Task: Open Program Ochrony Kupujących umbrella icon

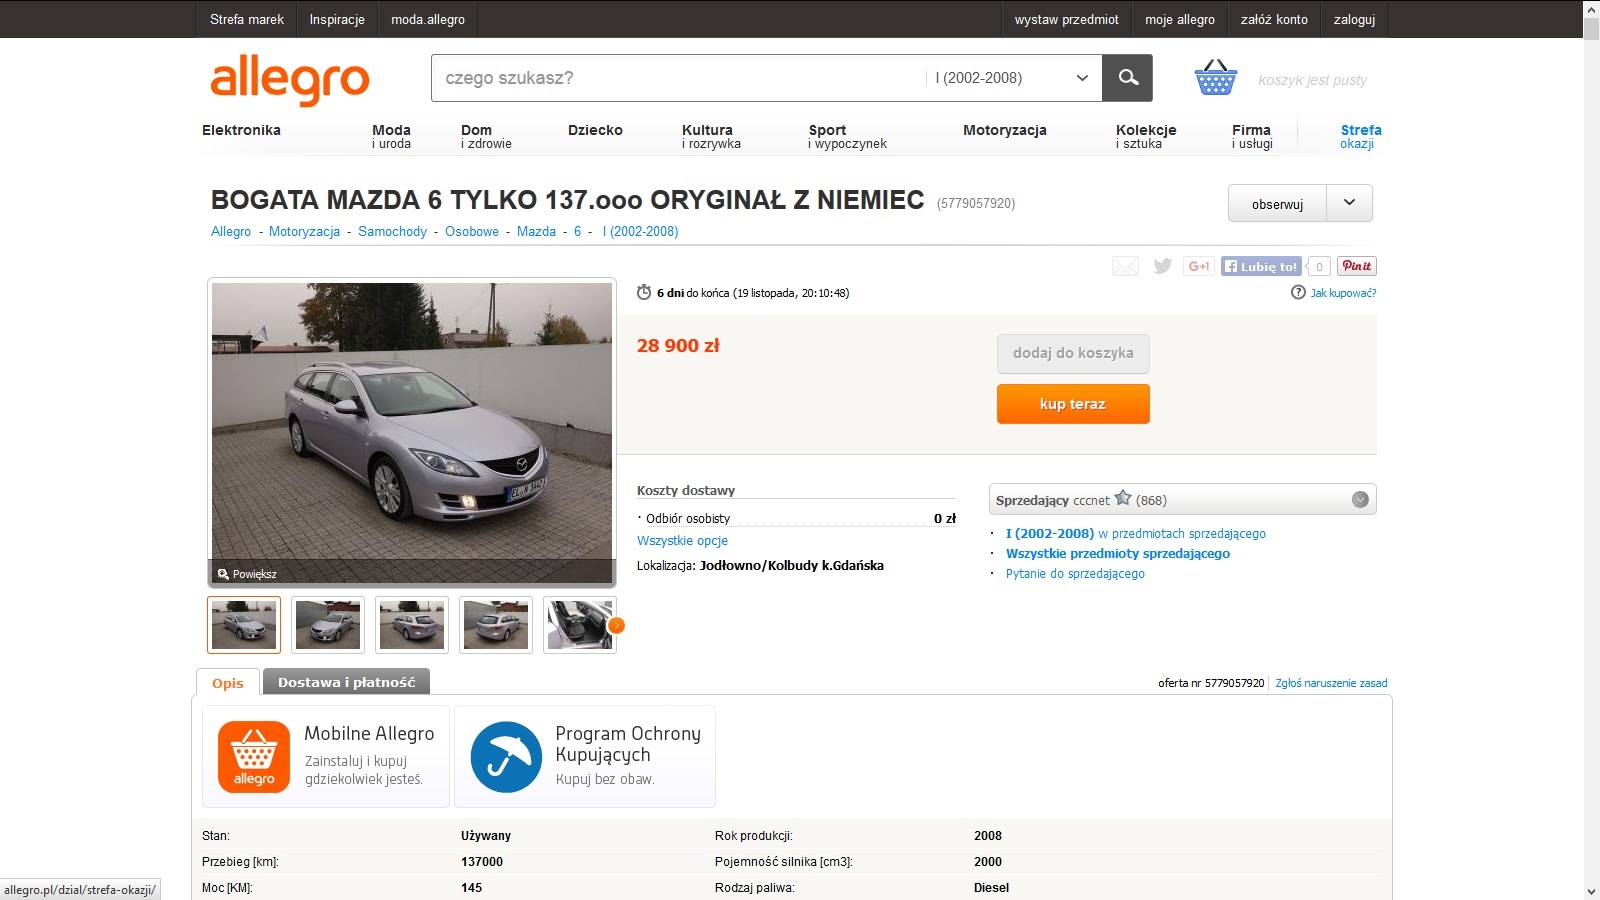Action: [506, 757]
